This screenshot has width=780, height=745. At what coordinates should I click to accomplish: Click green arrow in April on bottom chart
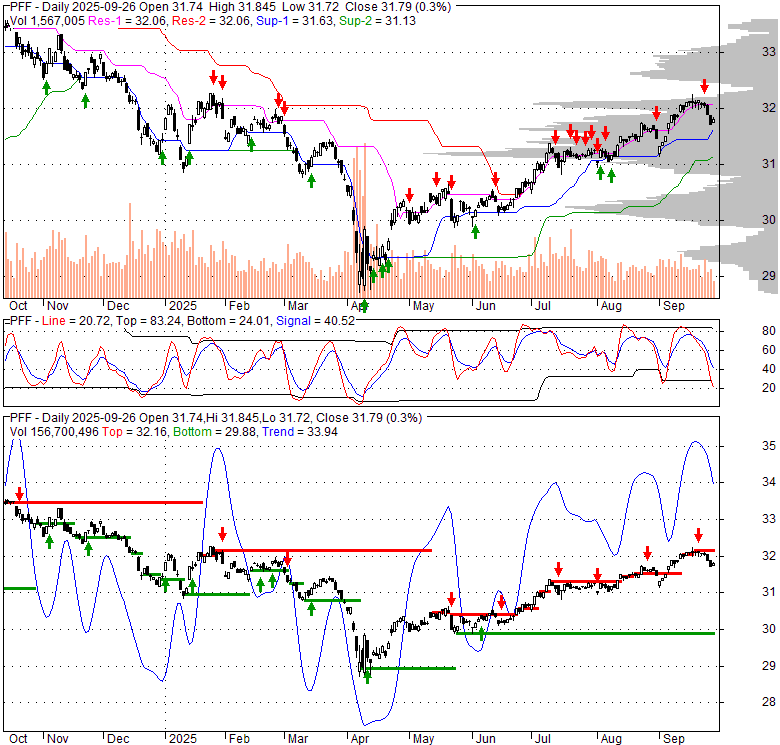pos(367,676)
